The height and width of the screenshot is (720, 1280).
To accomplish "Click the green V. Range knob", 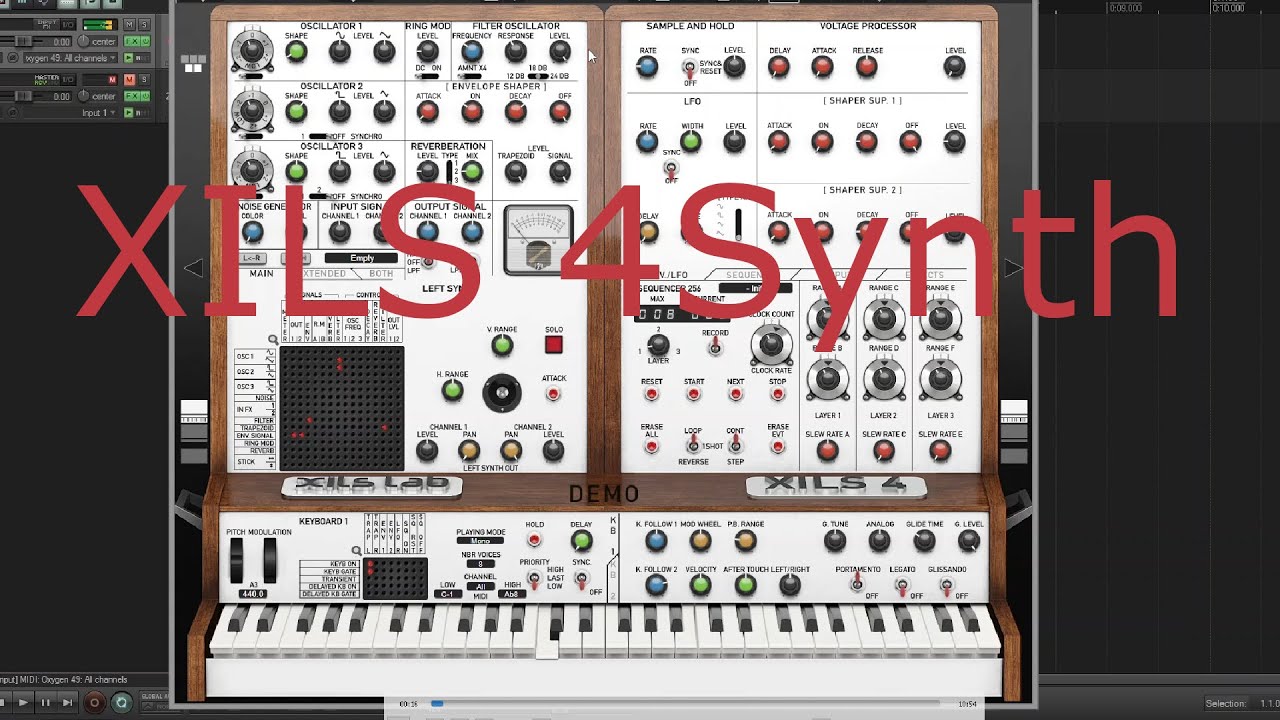I will pos(502,345).
